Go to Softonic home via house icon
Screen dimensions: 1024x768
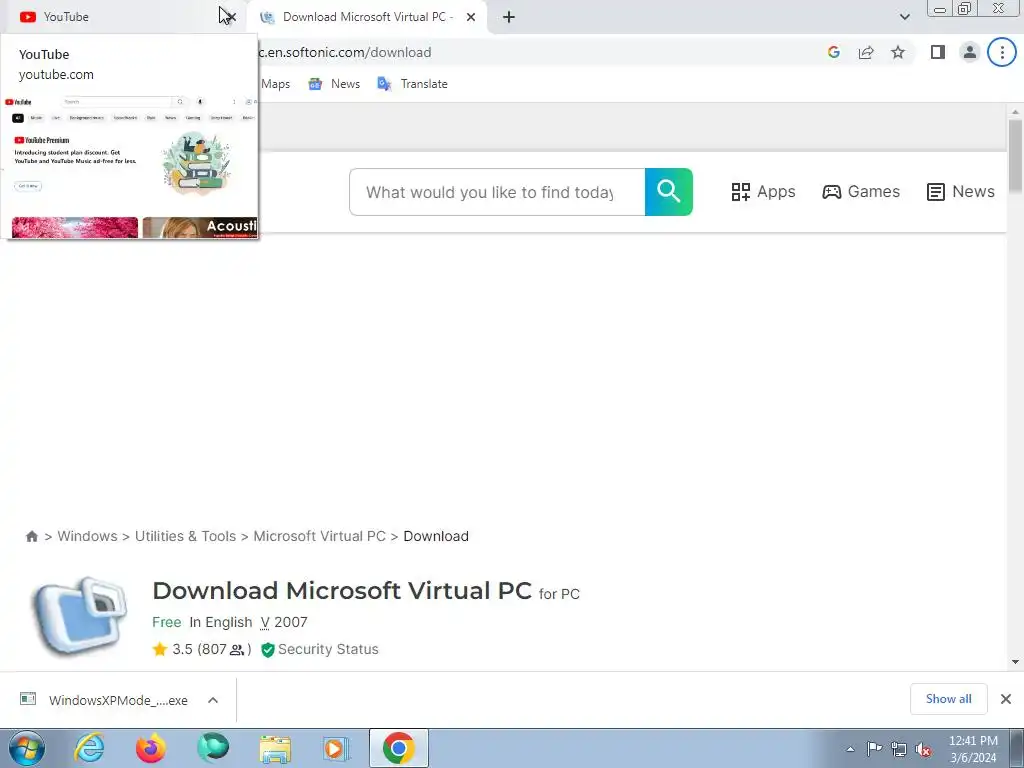tap(31, 536)
